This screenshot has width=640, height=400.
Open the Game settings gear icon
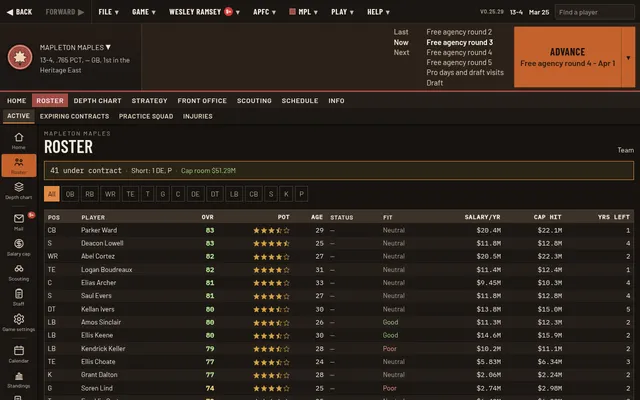point(19,319)
